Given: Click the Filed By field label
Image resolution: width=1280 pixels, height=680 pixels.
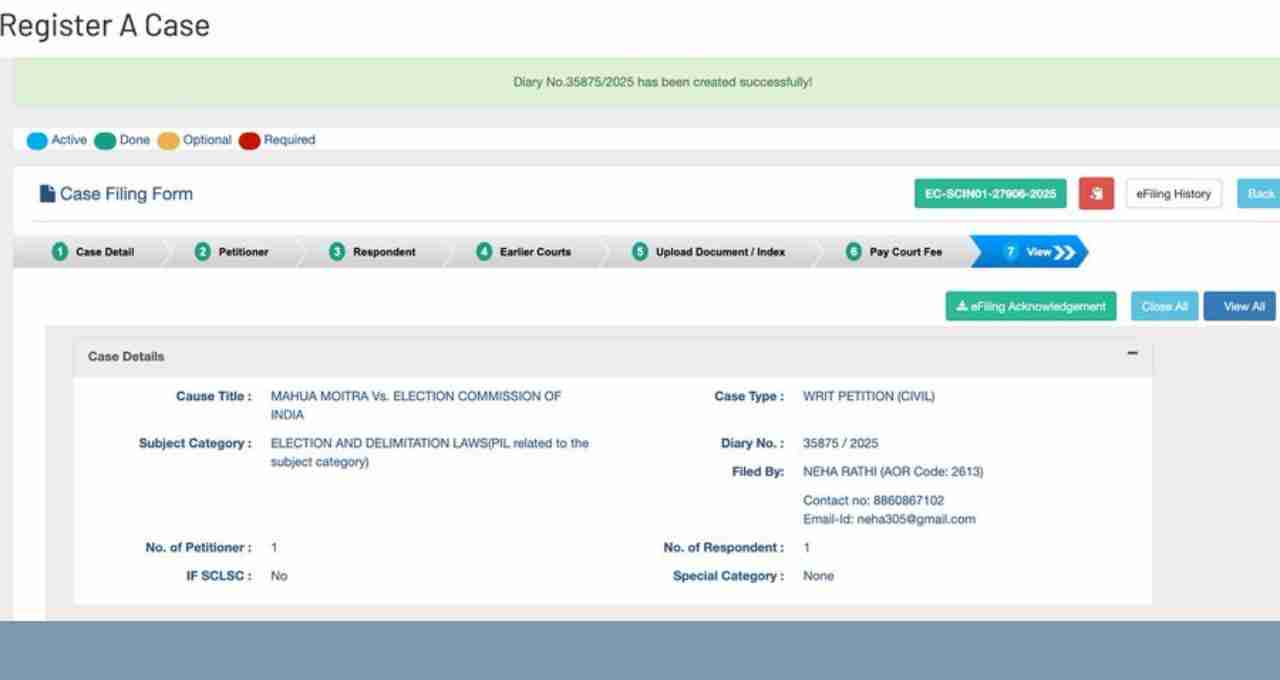Looking at the screenshot, I should point(758,471).
